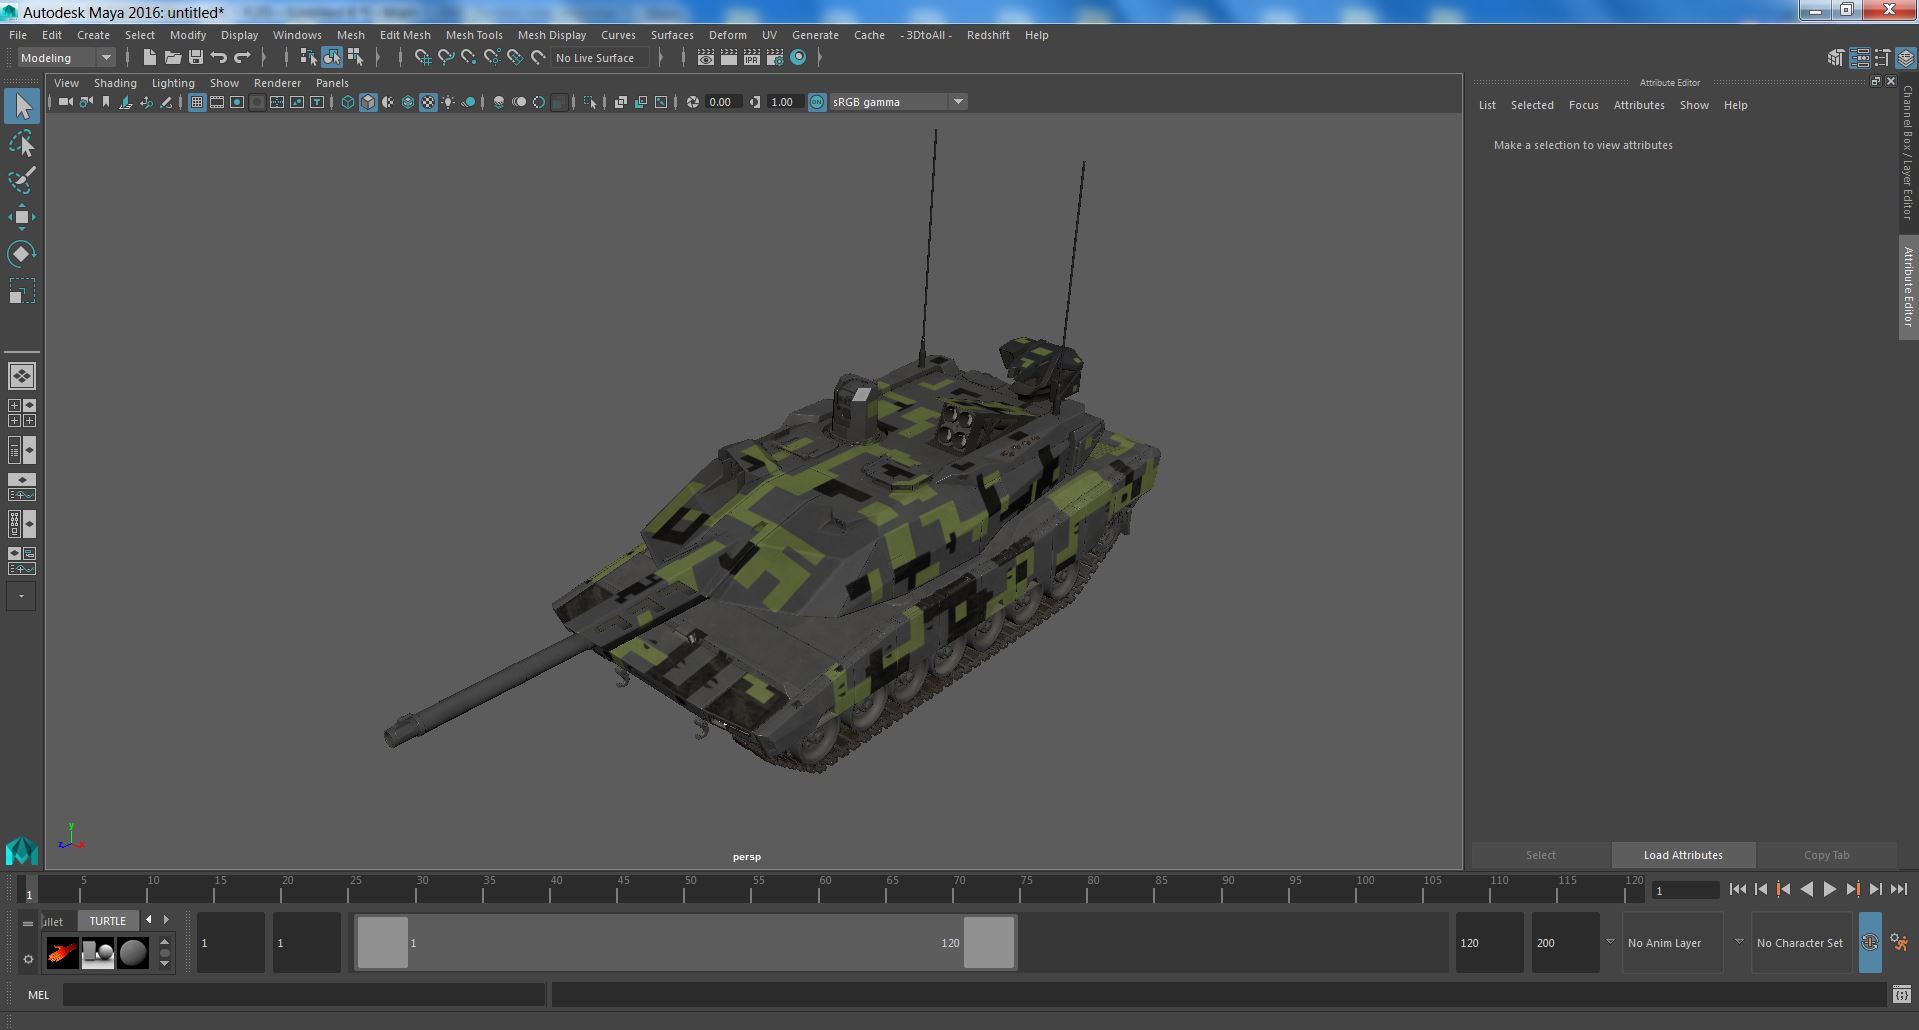Open Script Editor icon at bottom right
1919x1030 pixels.
pos(1902,995)
